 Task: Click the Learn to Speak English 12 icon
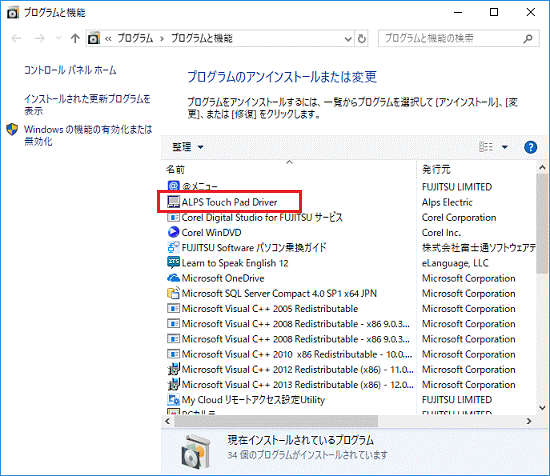pos(173,263)
